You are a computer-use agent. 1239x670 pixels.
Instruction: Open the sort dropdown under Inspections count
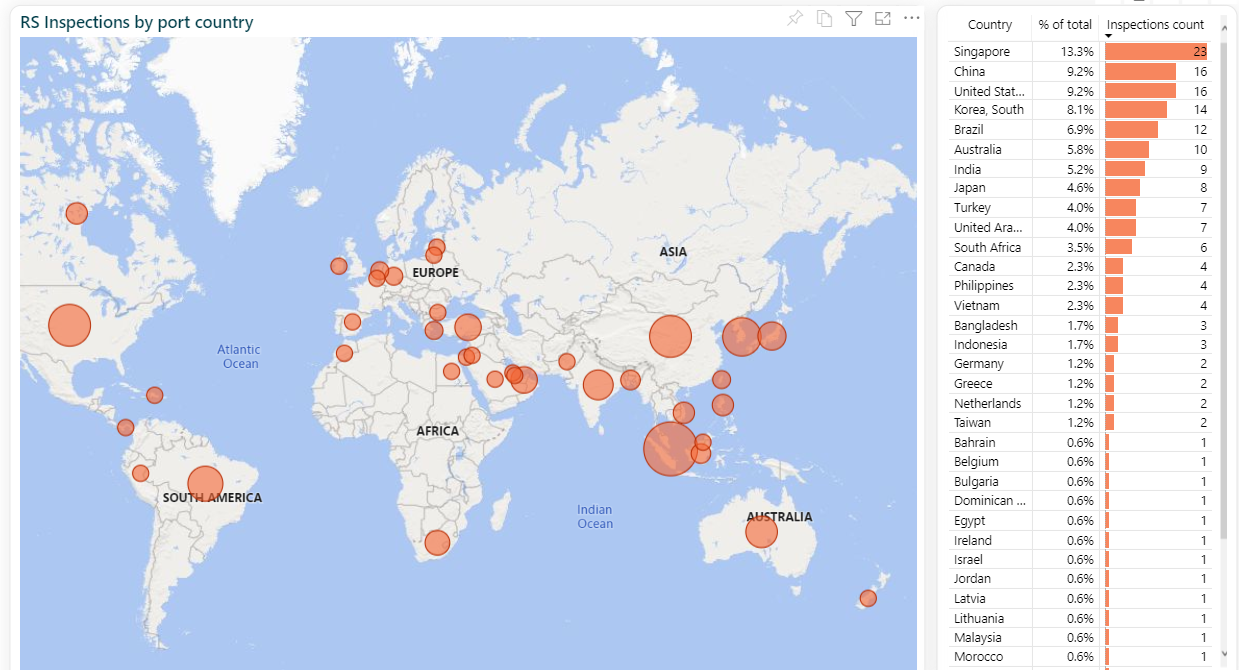pos(1156,37)
